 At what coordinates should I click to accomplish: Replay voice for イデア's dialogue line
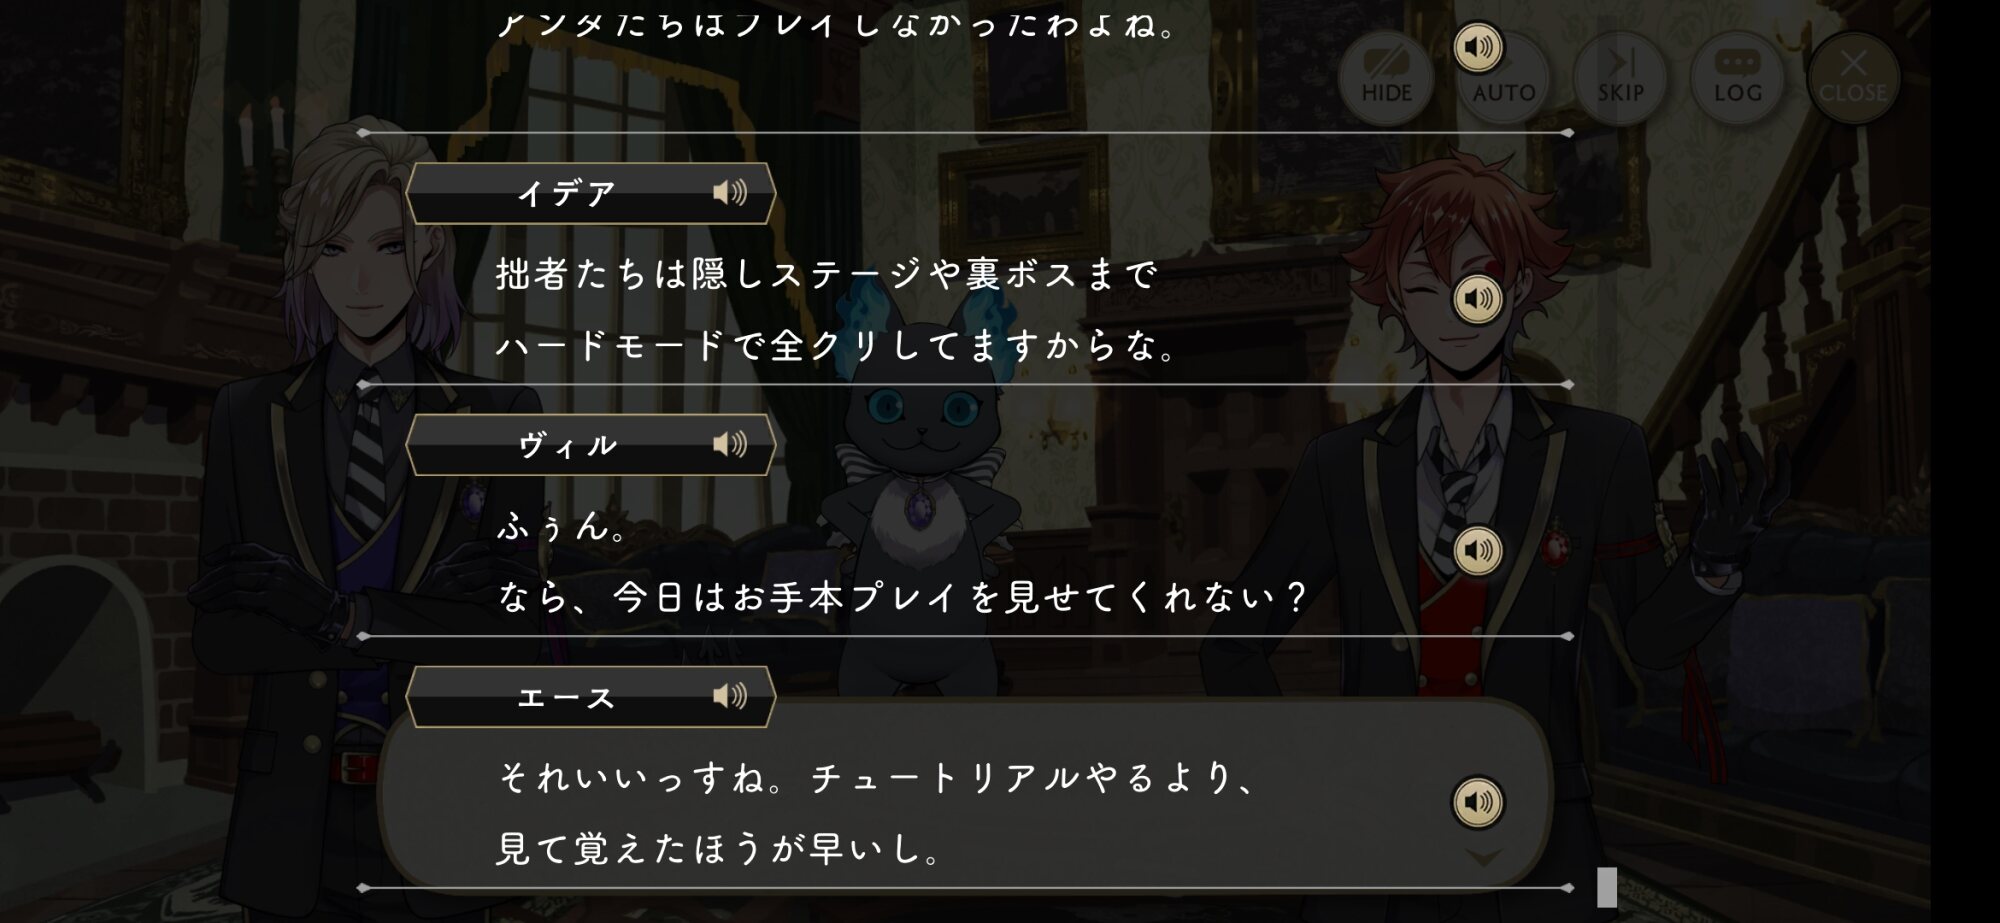1478,299
